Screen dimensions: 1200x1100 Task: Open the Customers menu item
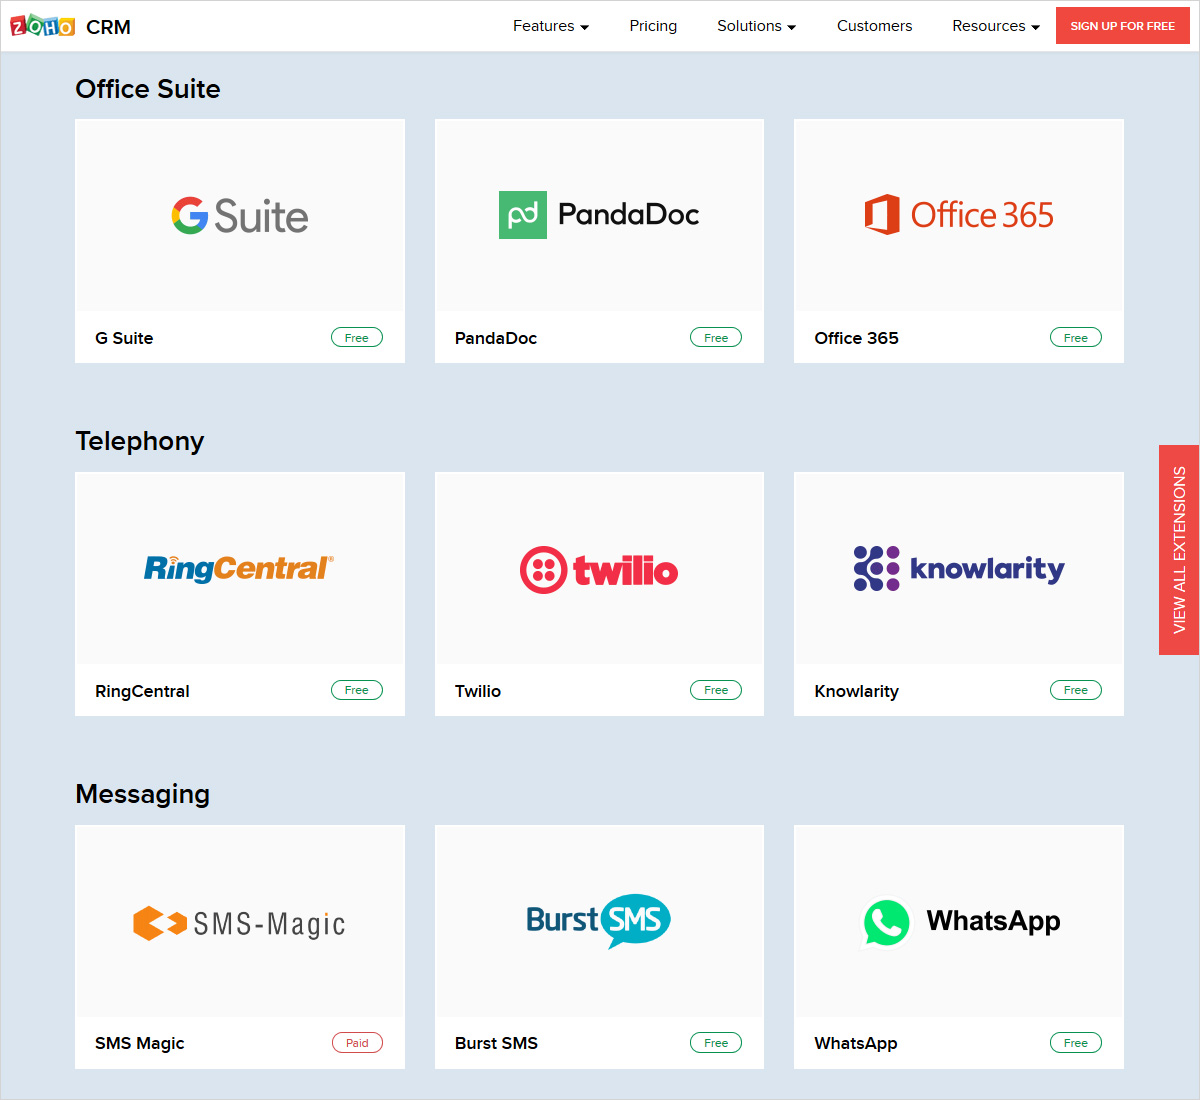874,26
